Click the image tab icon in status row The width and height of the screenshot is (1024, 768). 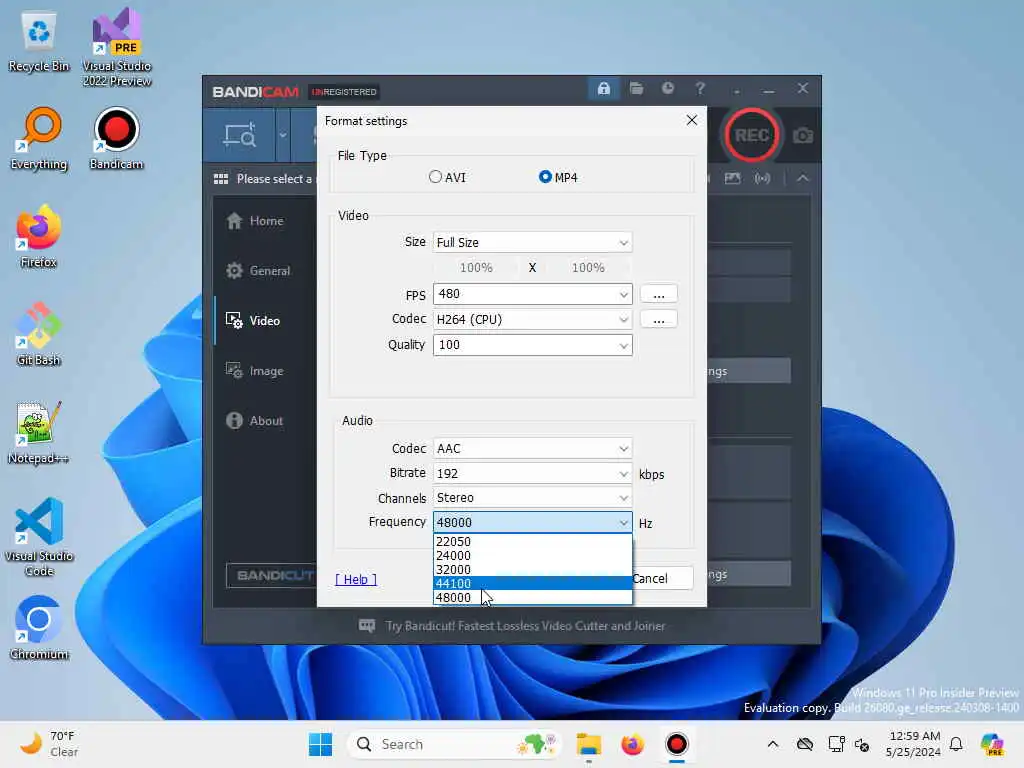732,178
